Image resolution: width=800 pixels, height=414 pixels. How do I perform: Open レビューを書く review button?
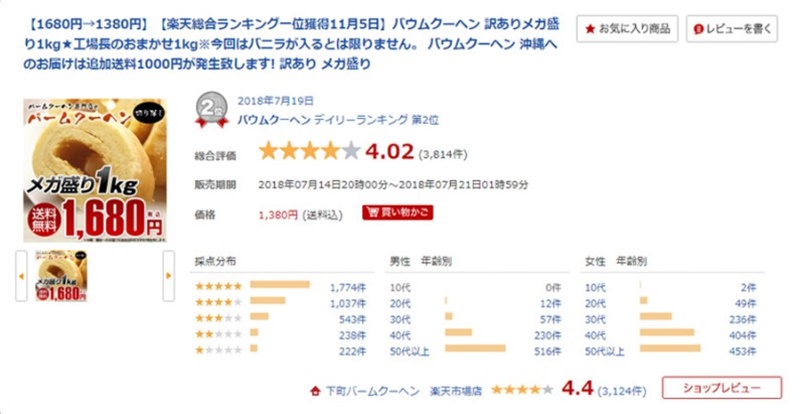coord(732,29)
